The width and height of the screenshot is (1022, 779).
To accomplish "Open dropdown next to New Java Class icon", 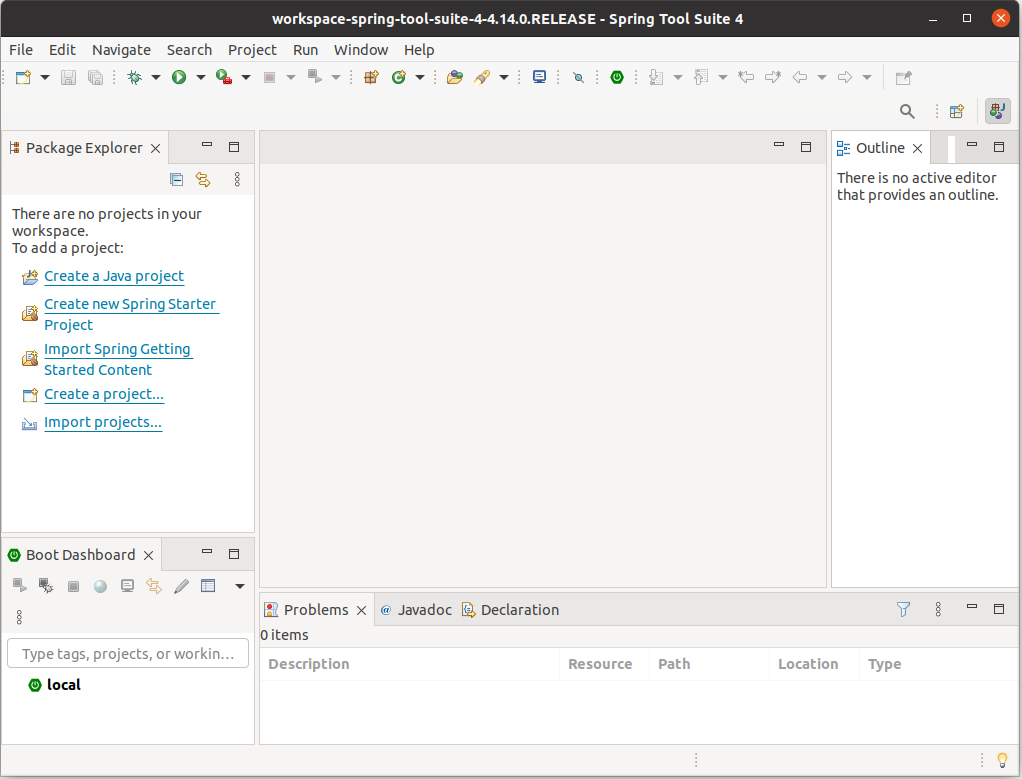I will click(420, 78).
